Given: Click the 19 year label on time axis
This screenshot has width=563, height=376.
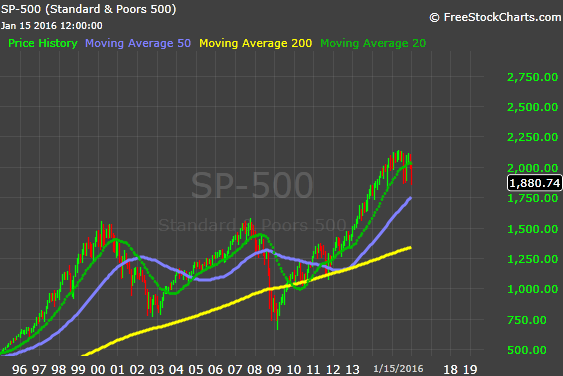Looking at the screenshot, I should 470,370.
